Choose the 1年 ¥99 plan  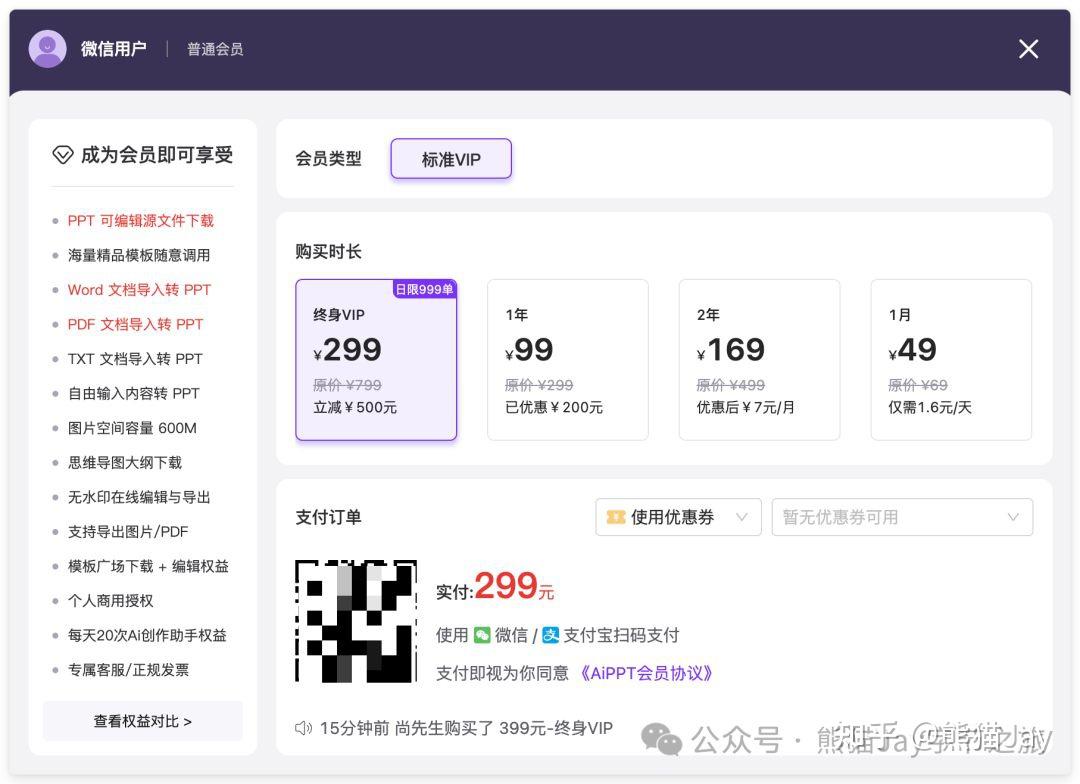(x=568, y=360)
